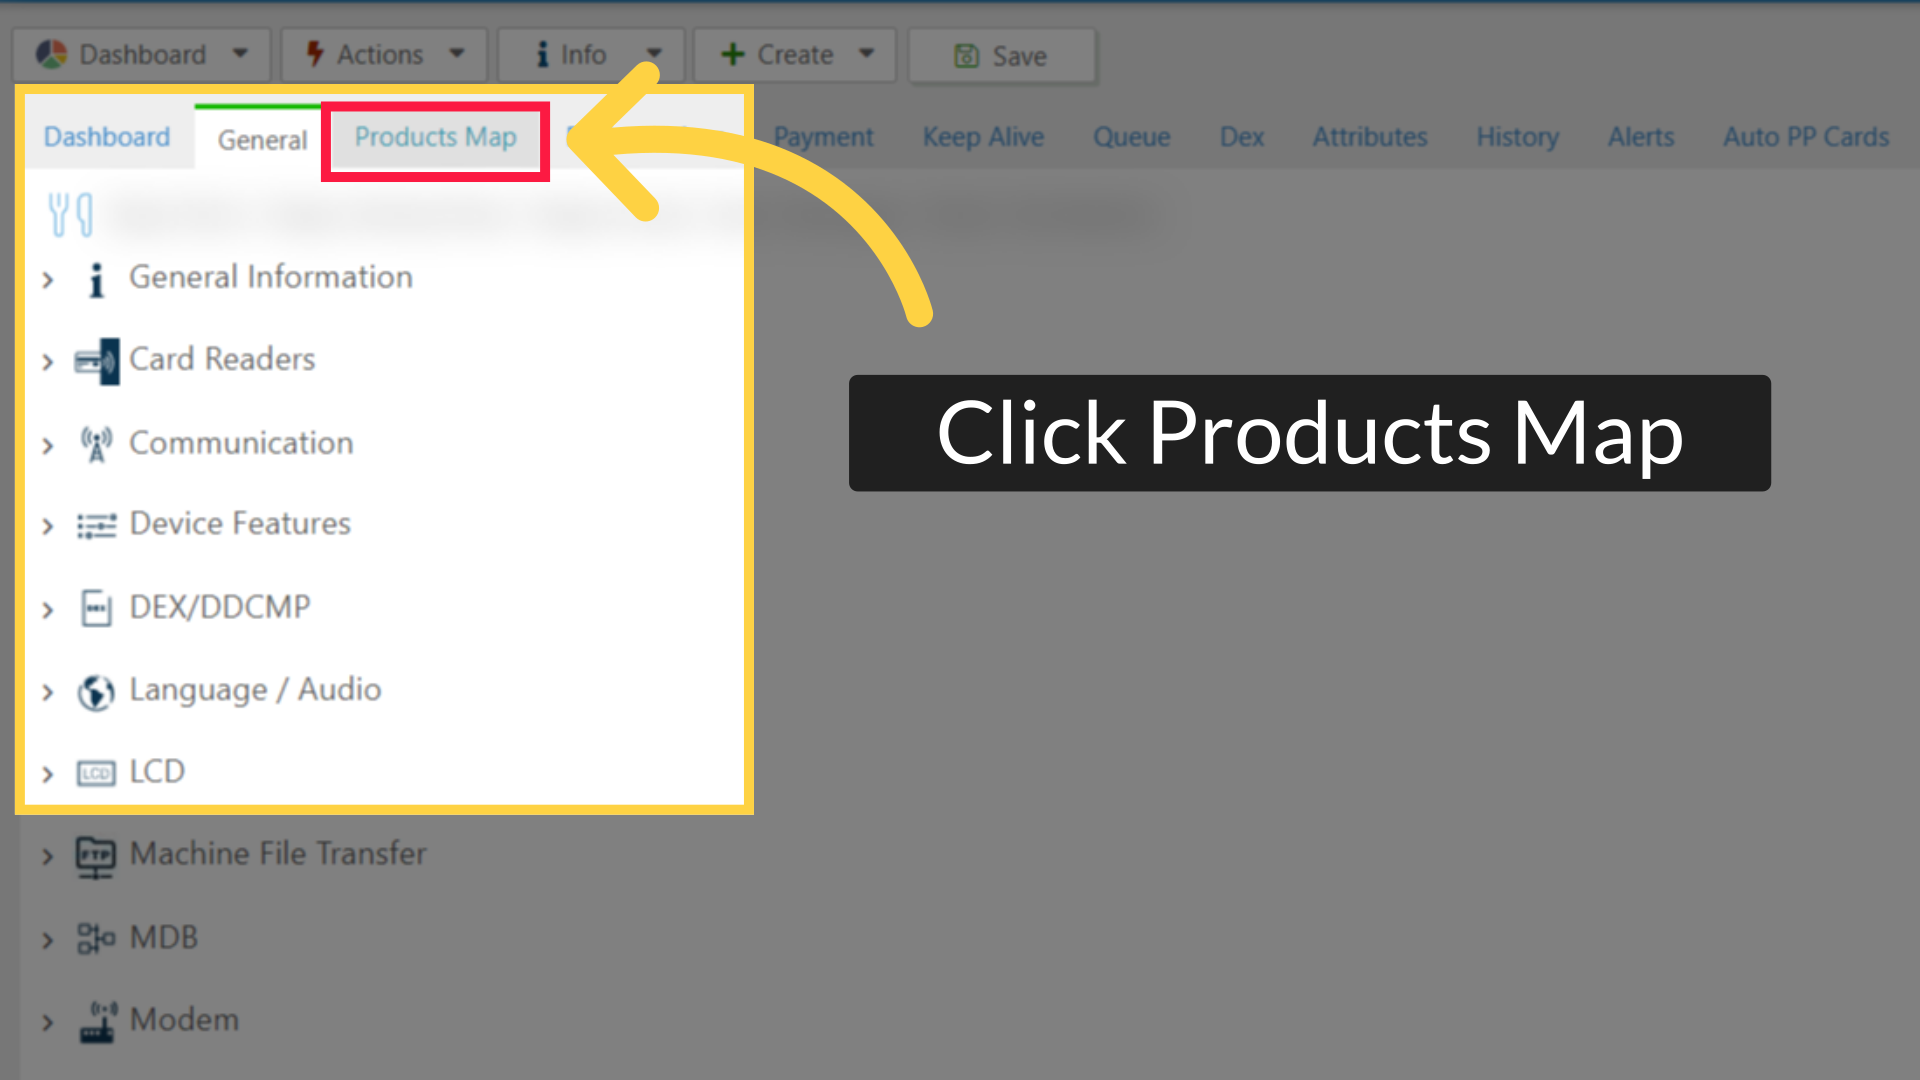The image size is (1920, 1080).
Task: Click the MDB connector icon
Action: tap(96, 938)
